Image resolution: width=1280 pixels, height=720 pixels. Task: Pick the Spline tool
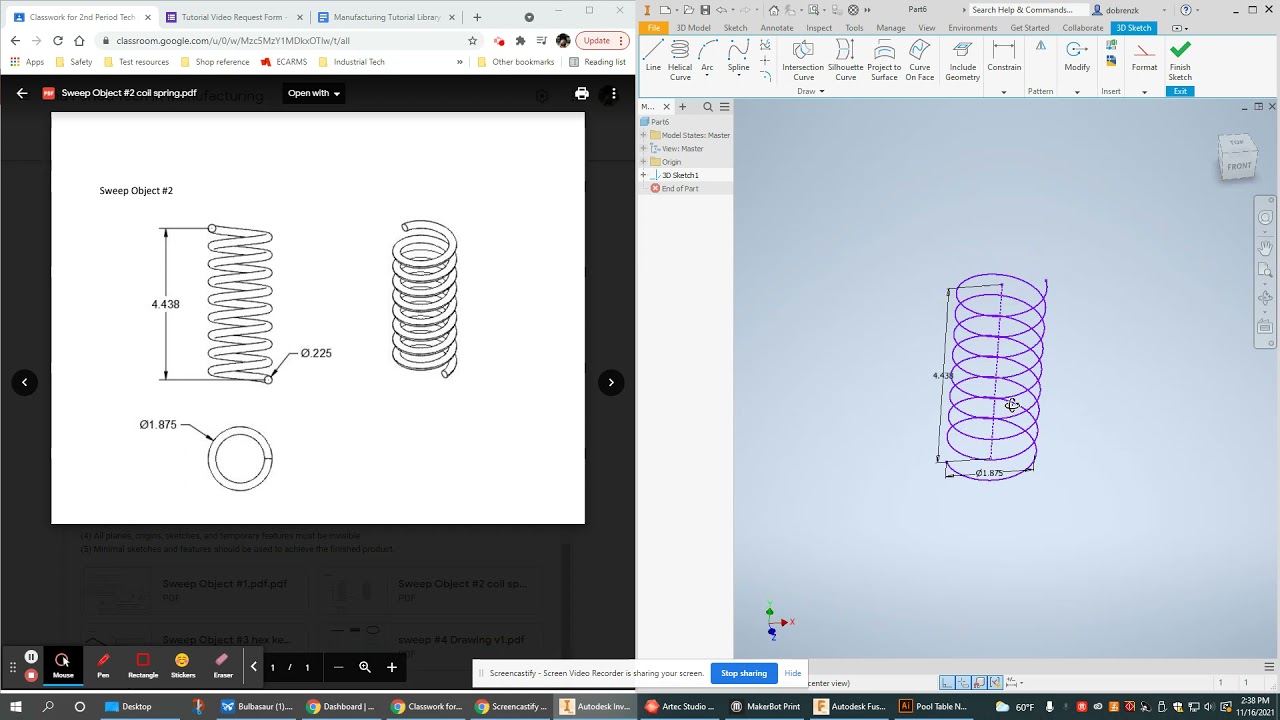(x=738, y=56)
